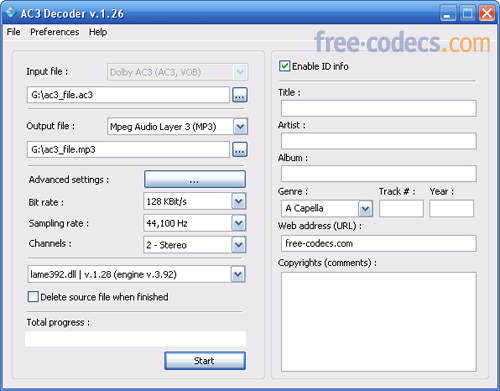Click the AC3 Decoder title bar icon
The image size is (500, 391).
tap(10, 13)
